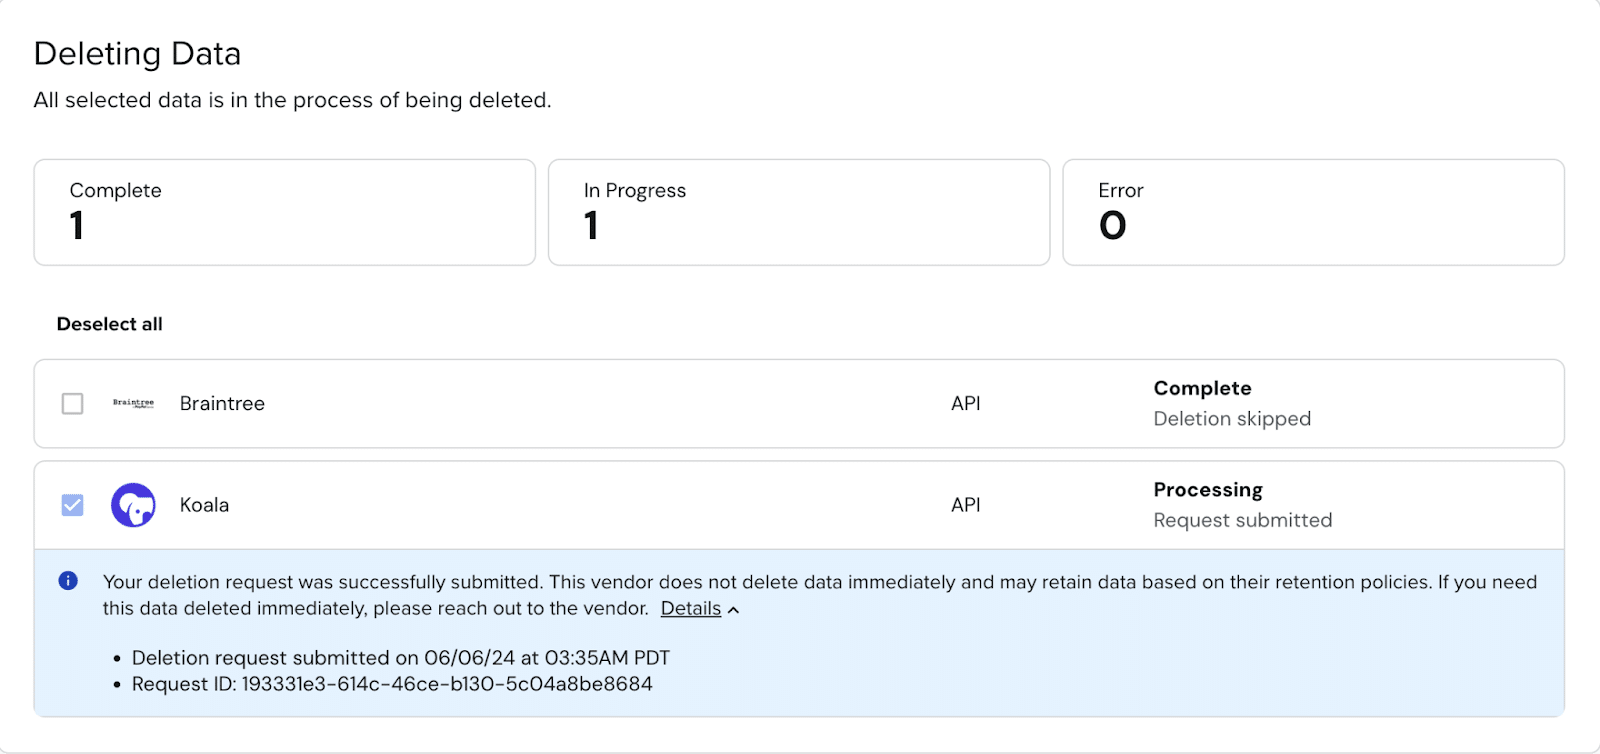Click the API label in Koala row
The width and height of the screenshot is (1600, 754).
[x=965, y=505]
